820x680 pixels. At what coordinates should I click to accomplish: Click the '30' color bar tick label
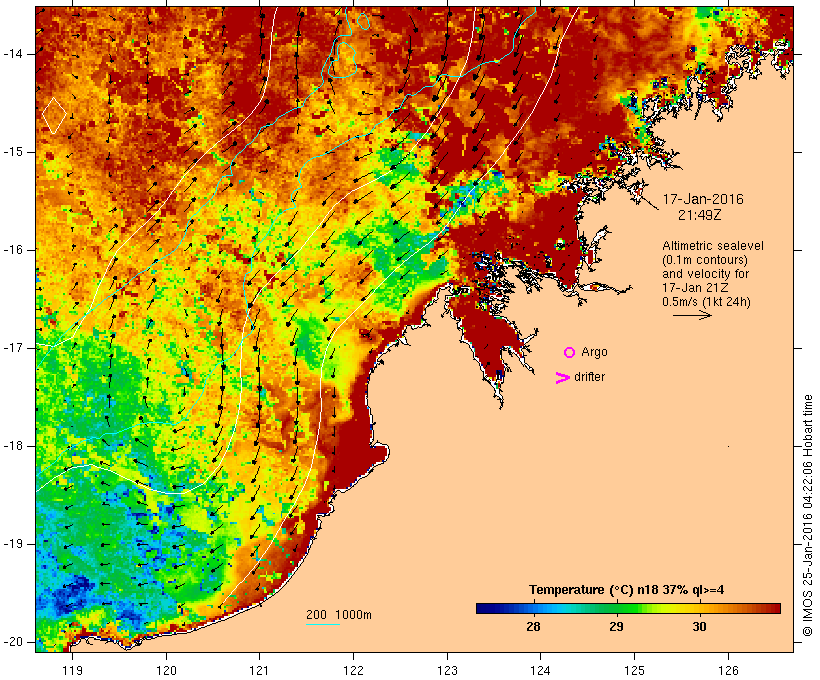pyautogui.click(x=699, y=627)
